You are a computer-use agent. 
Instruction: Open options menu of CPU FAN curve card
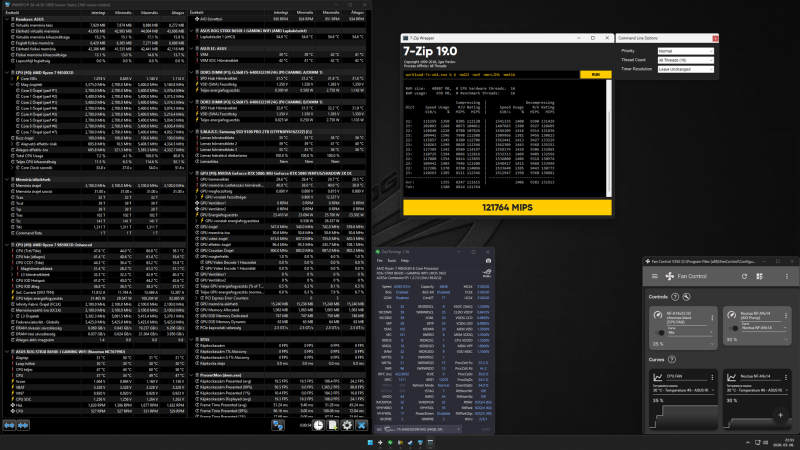712,378
